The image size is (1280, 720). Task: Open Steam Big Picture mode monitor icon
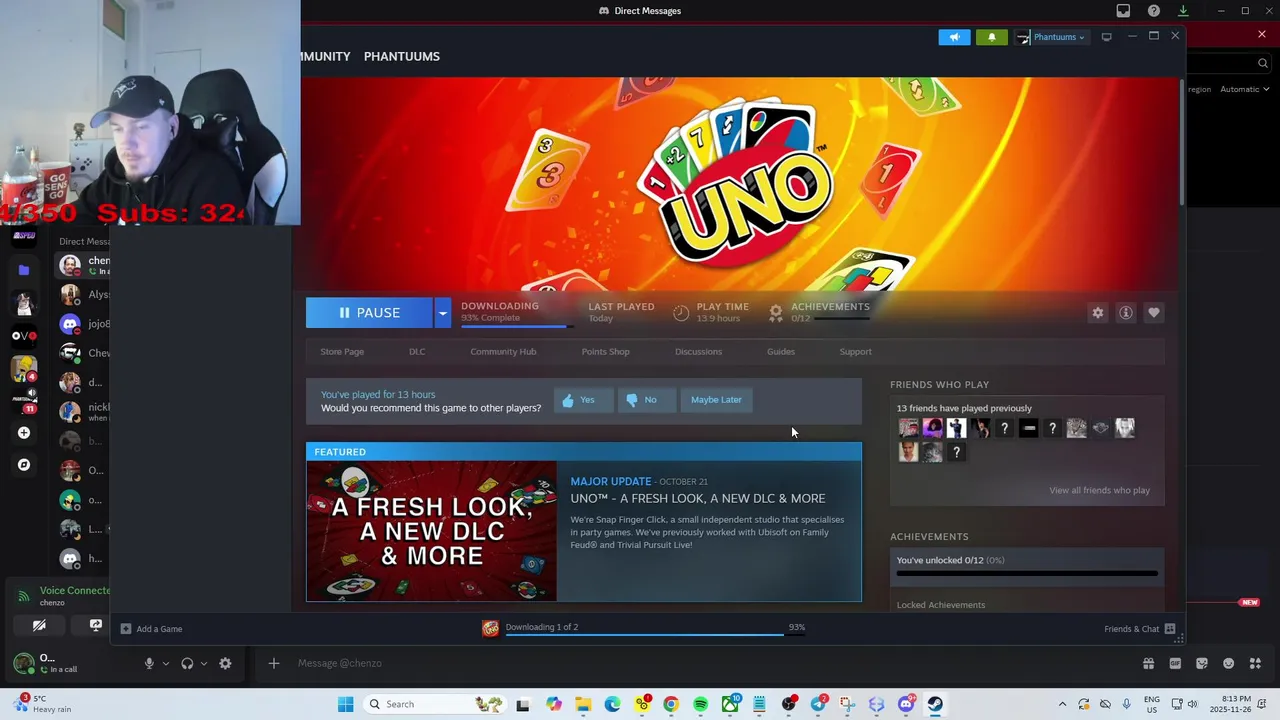[1106, 37]
